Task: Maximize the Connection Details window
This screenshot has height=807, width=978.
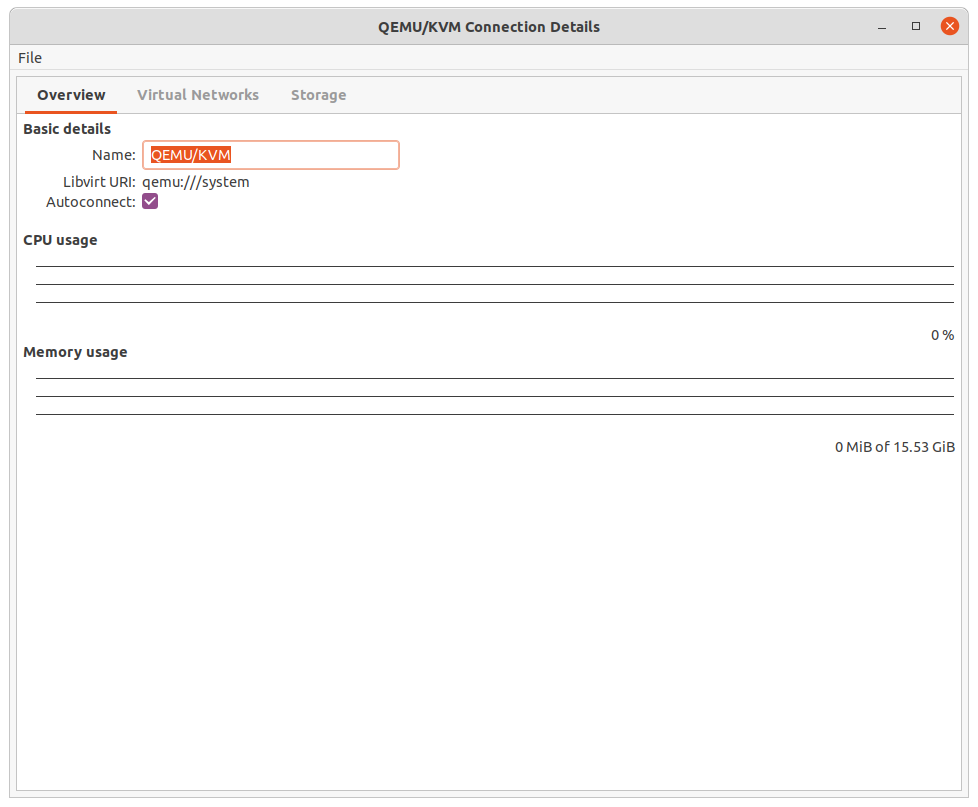Action: click(x=916, y=26)
